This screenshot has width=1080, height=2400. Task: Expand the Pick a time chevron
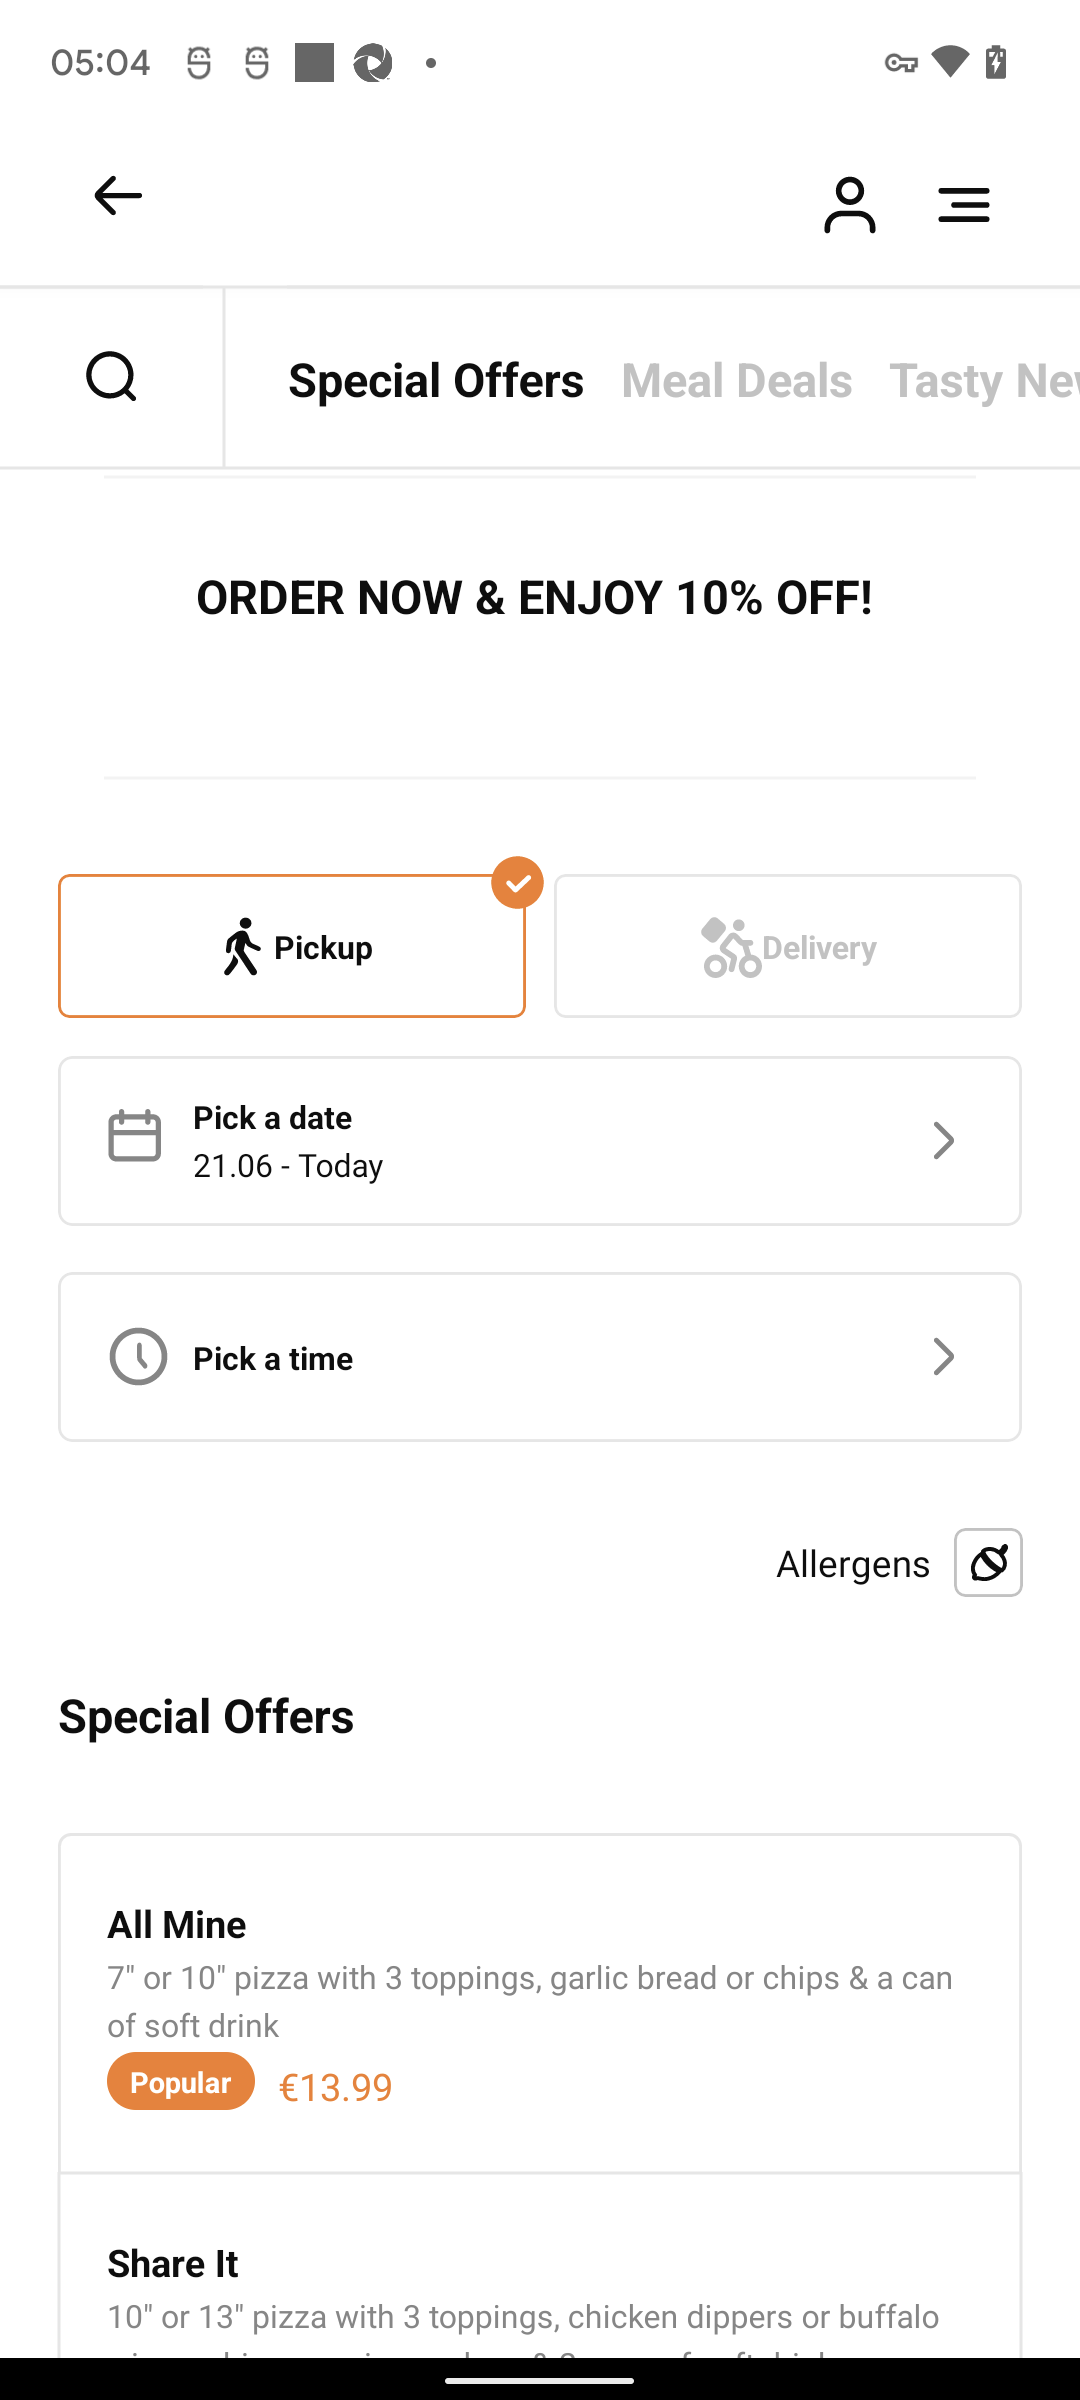click(943, 1357)
